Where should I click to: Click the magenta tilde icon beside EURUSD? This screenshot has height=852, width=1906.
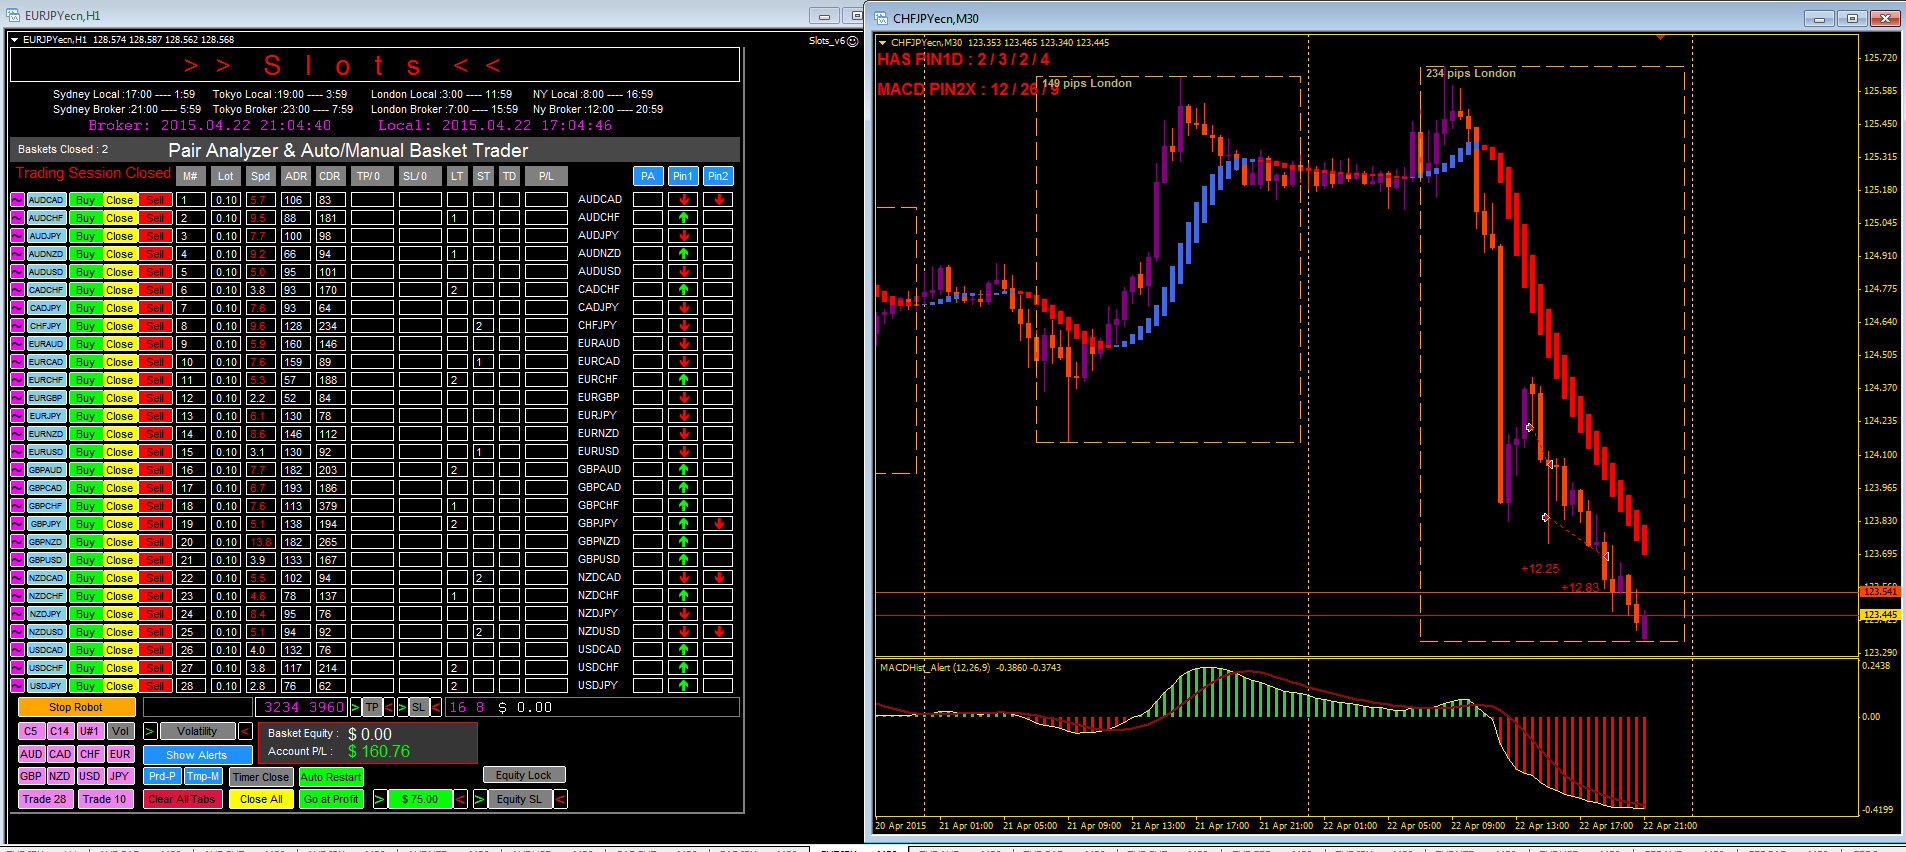coord(17,452)
